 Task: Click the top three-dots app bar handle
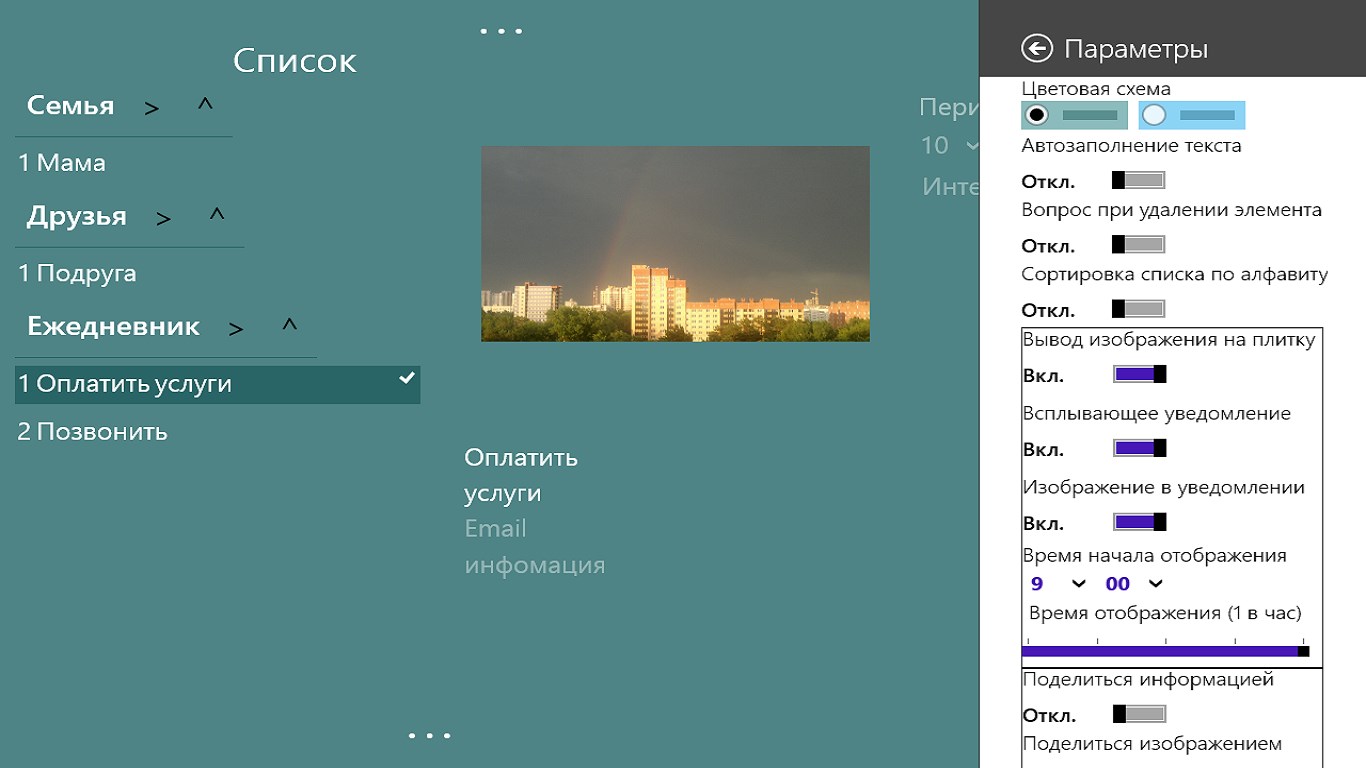501,31
